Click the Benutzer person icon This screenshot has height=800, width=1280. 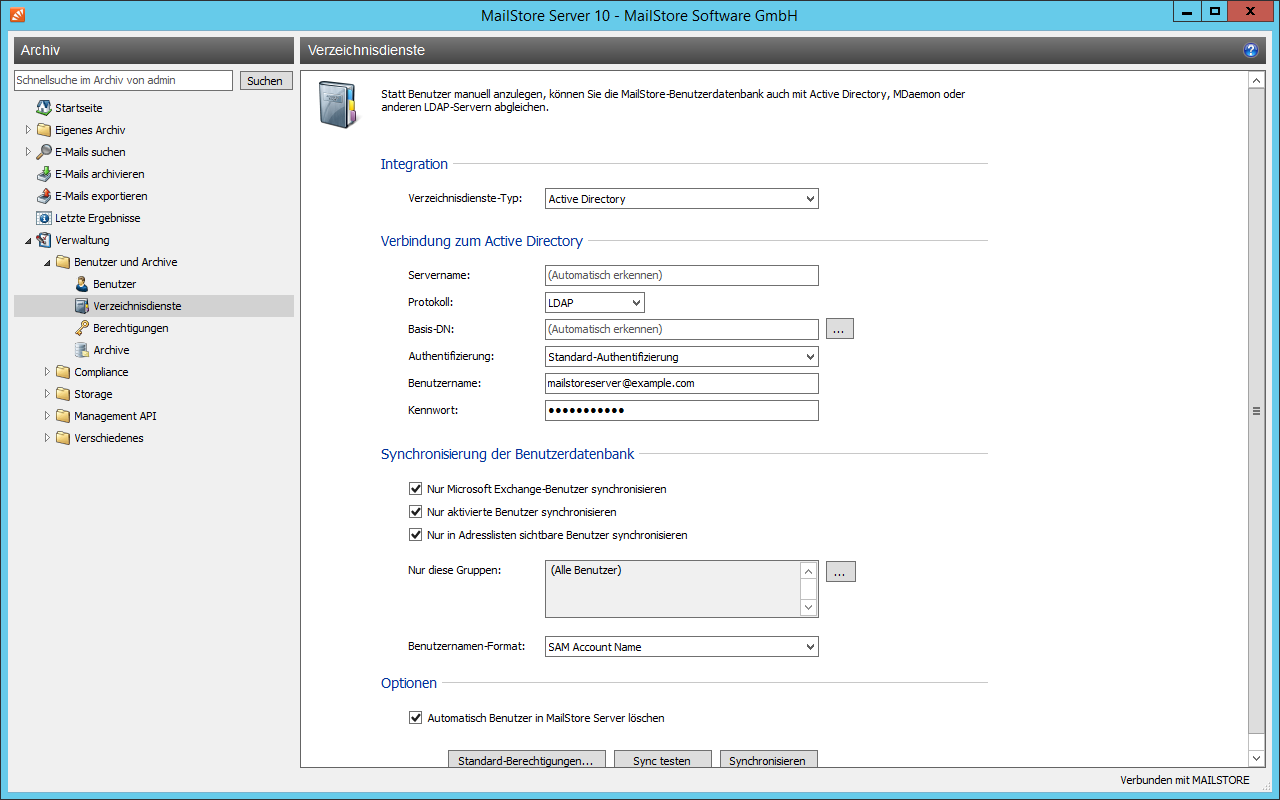82,284
